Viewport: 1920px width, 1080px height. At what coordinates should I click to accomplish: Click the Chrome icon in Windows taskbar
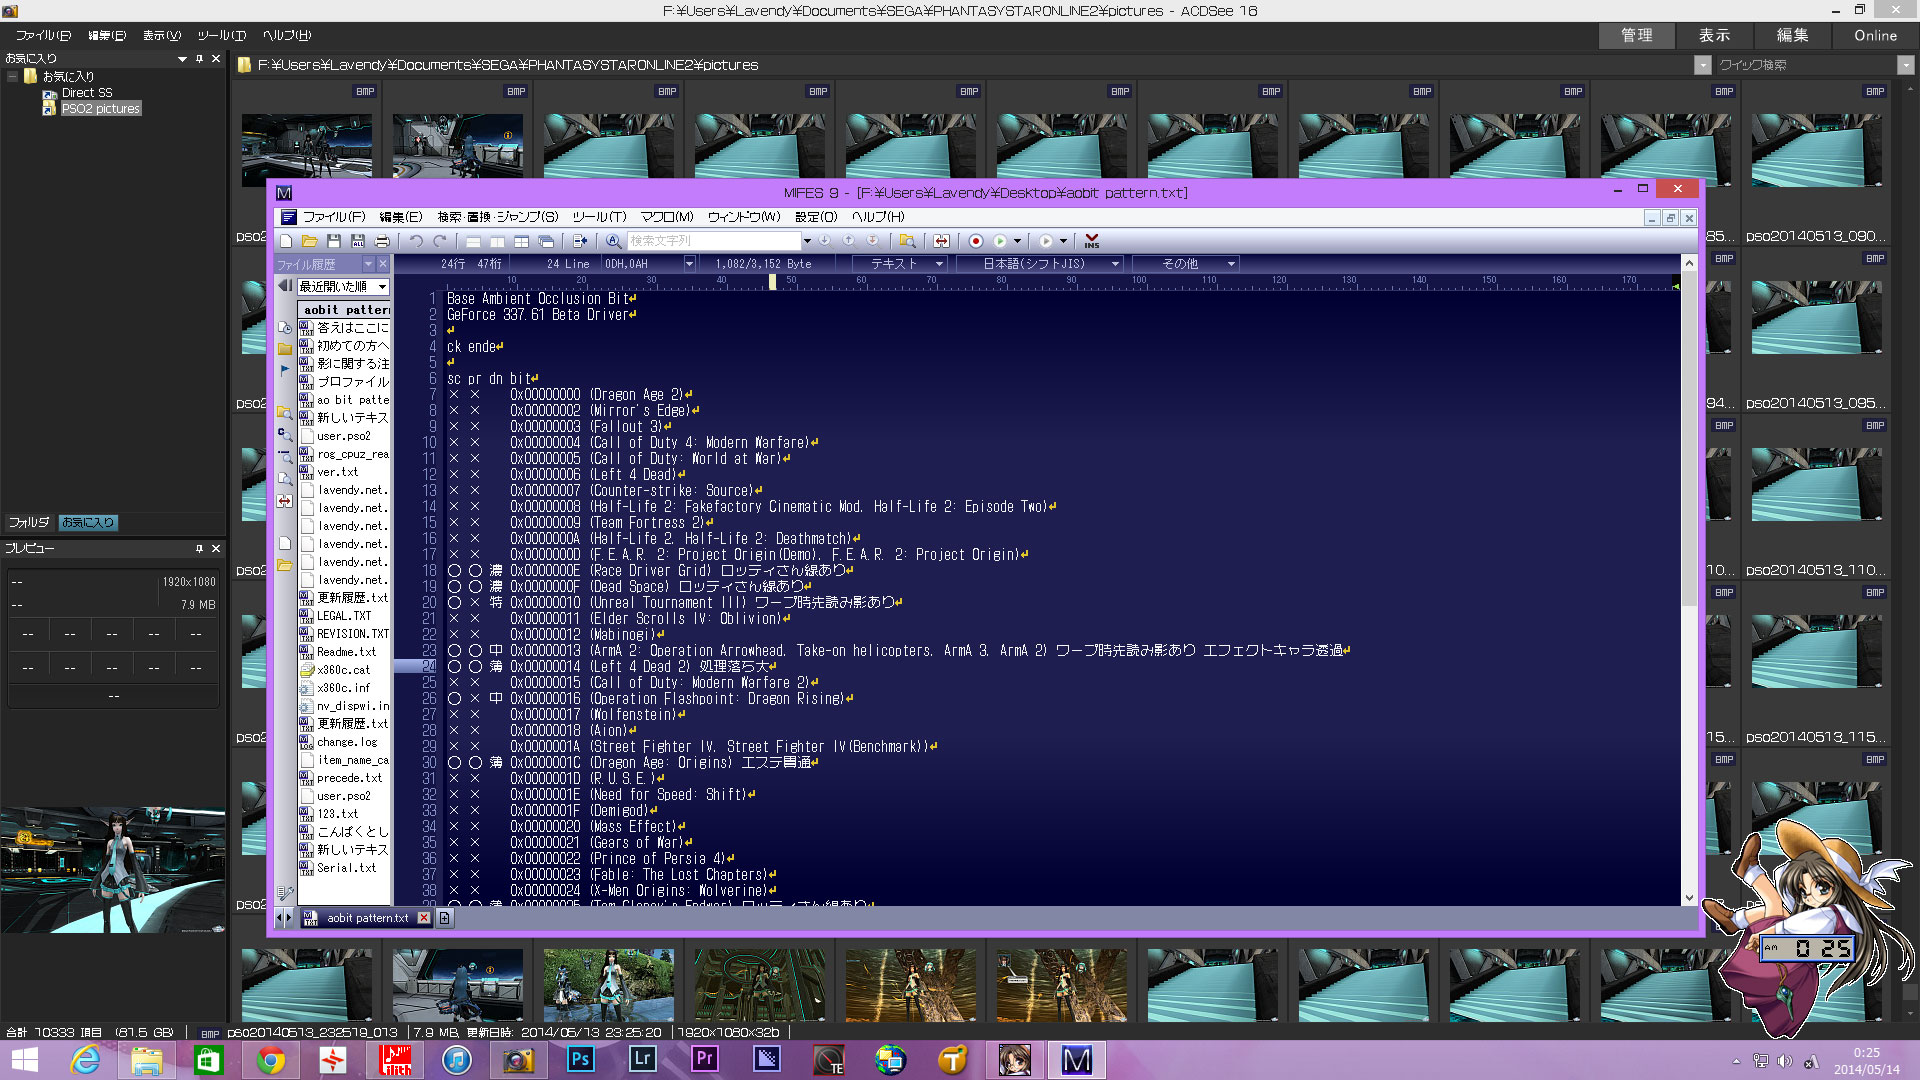point(270,1060)
